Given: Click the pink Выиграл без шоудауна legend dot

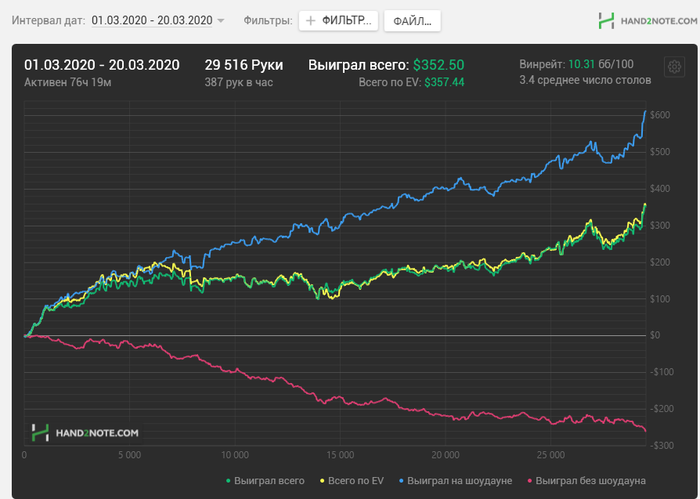Looking at the screenshot, I should 529,481.
